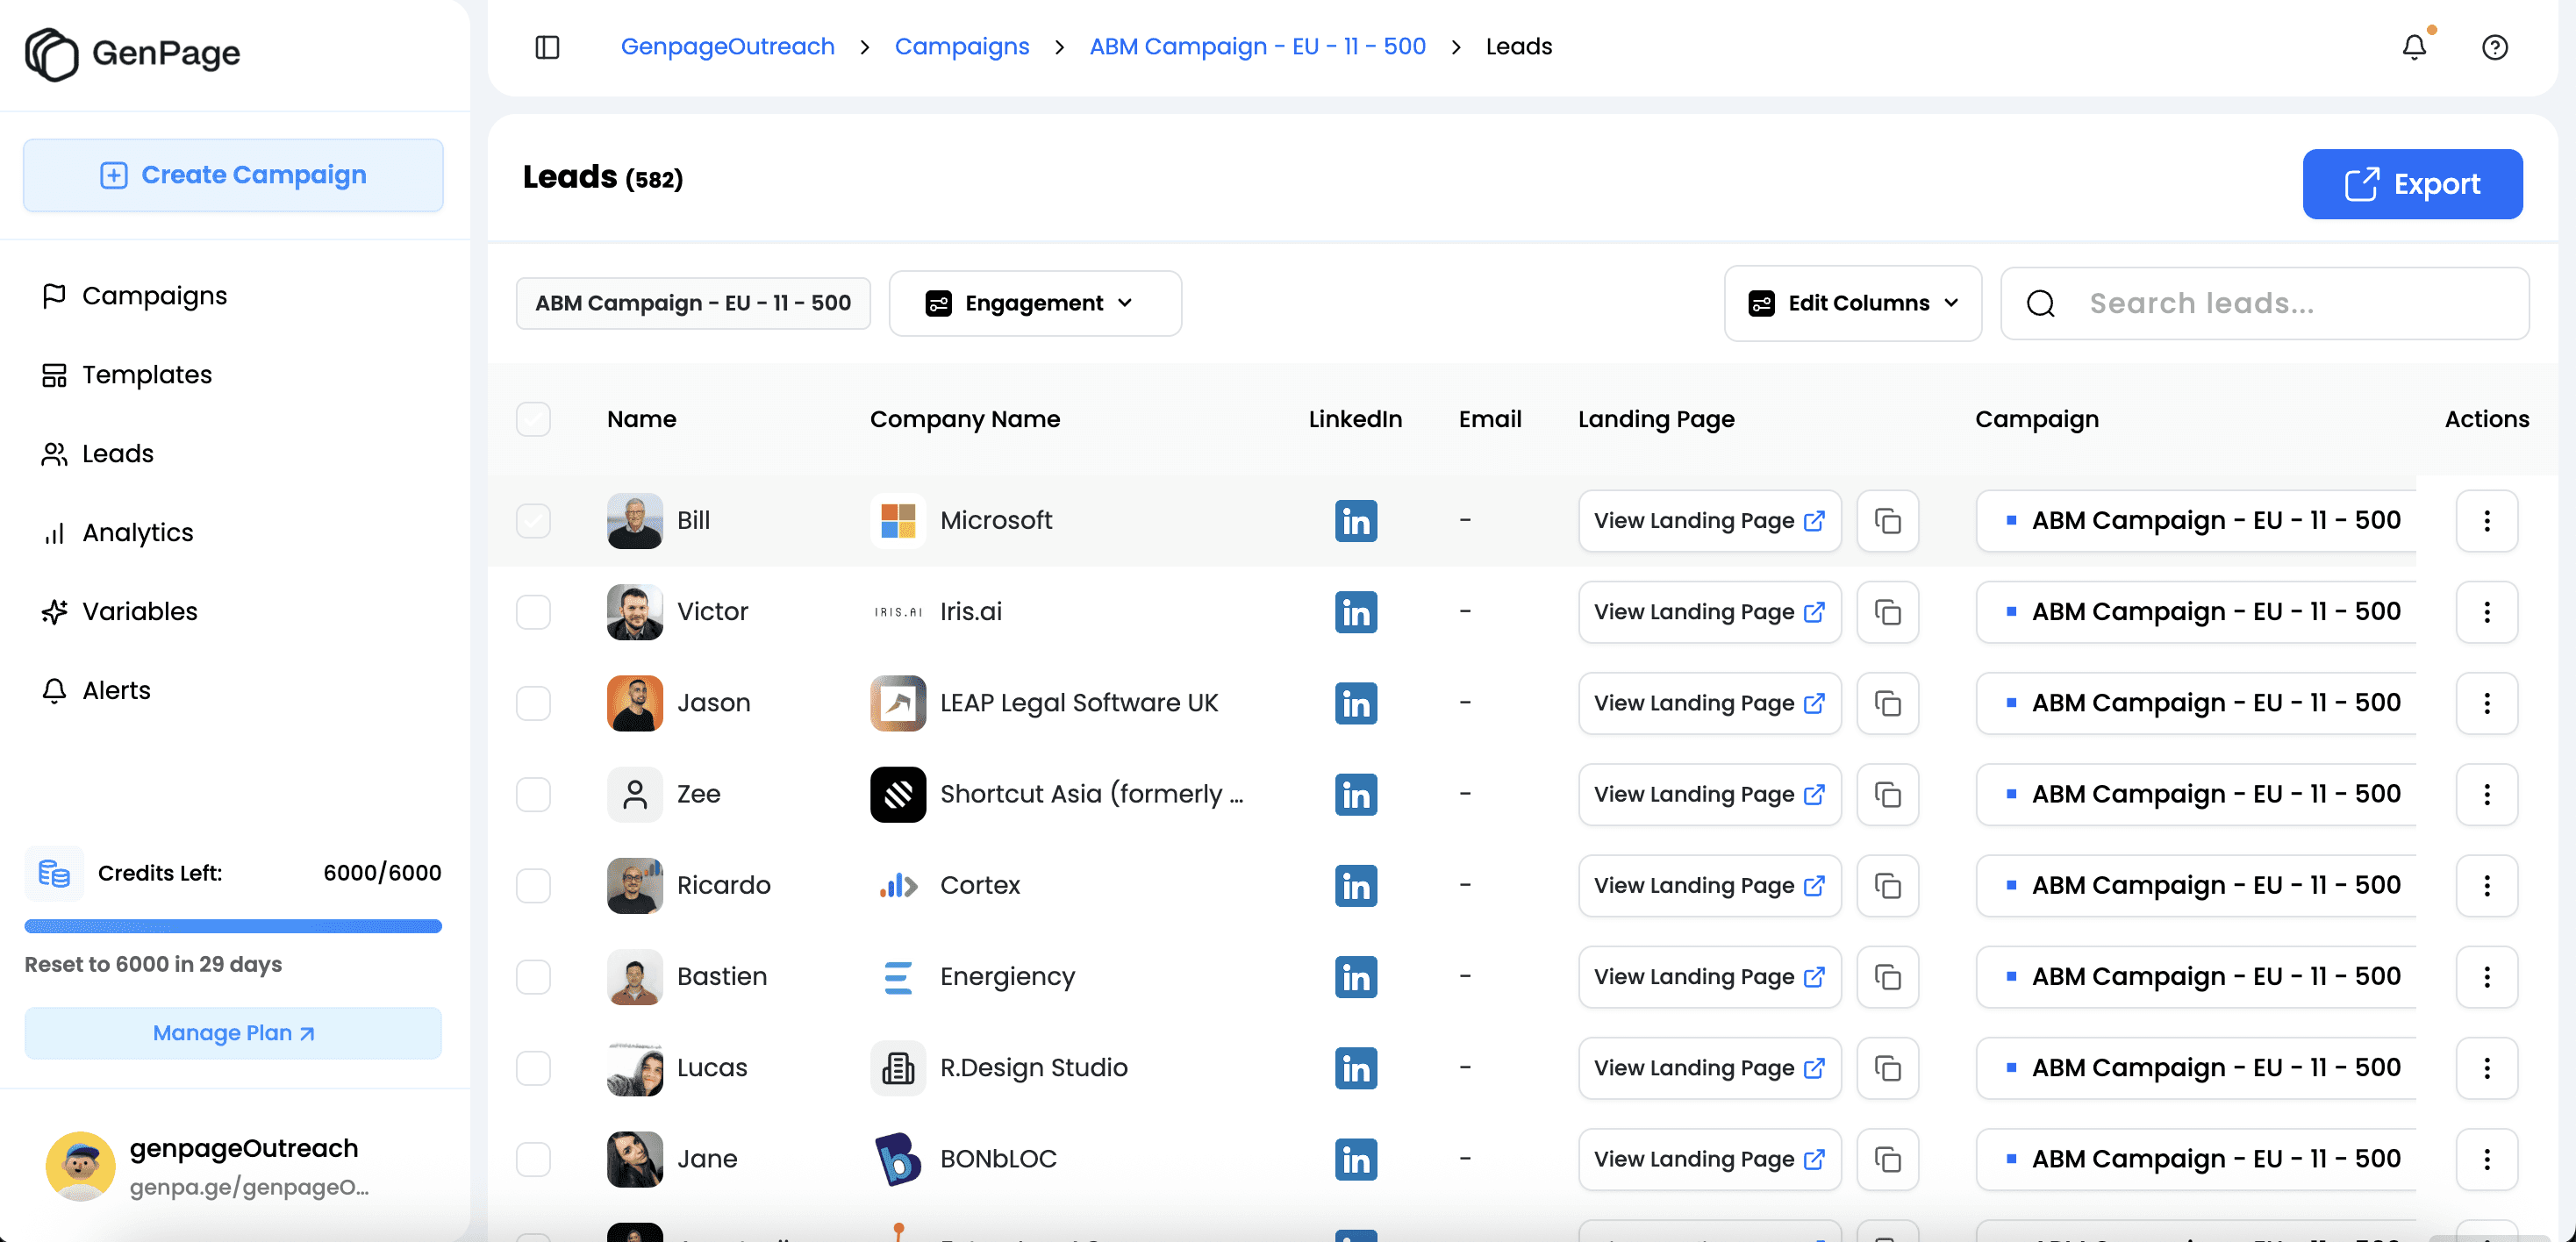Click the sidebar collapse panel icon
The height and width of the screenshot is (1242, 2576).
(x=547, y=47)
